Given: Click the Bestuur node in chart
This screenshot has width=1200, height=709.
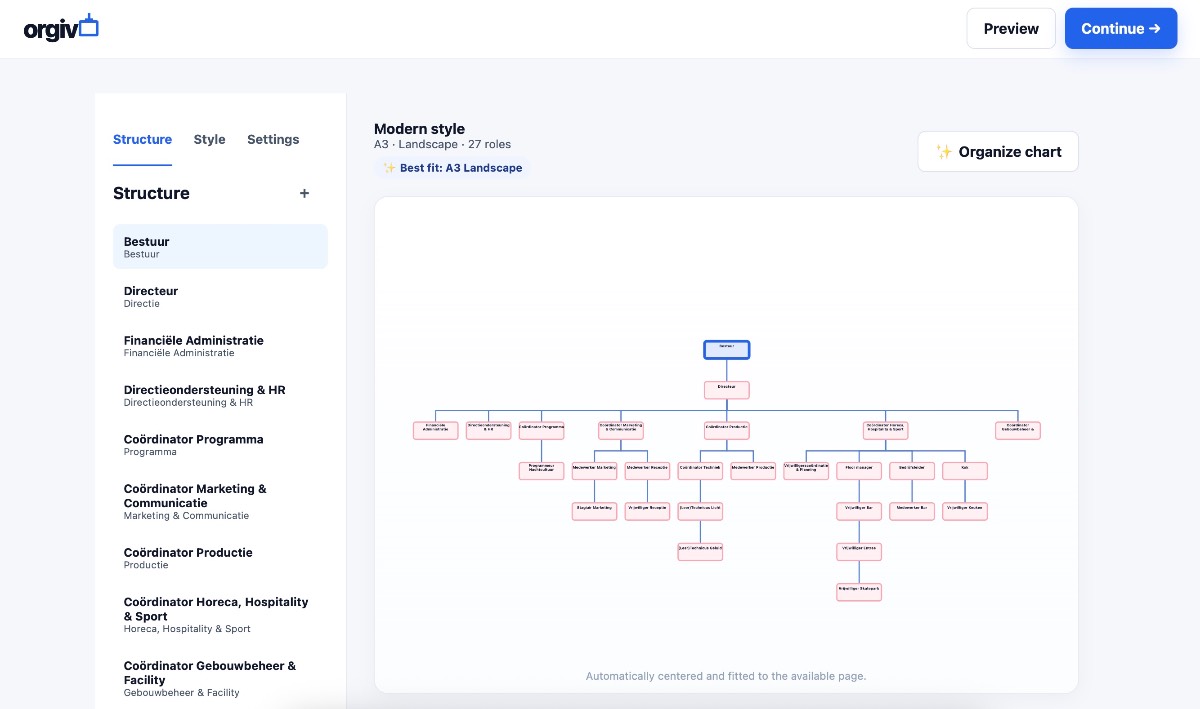Looking at the screenshot, I should (727, 350).
